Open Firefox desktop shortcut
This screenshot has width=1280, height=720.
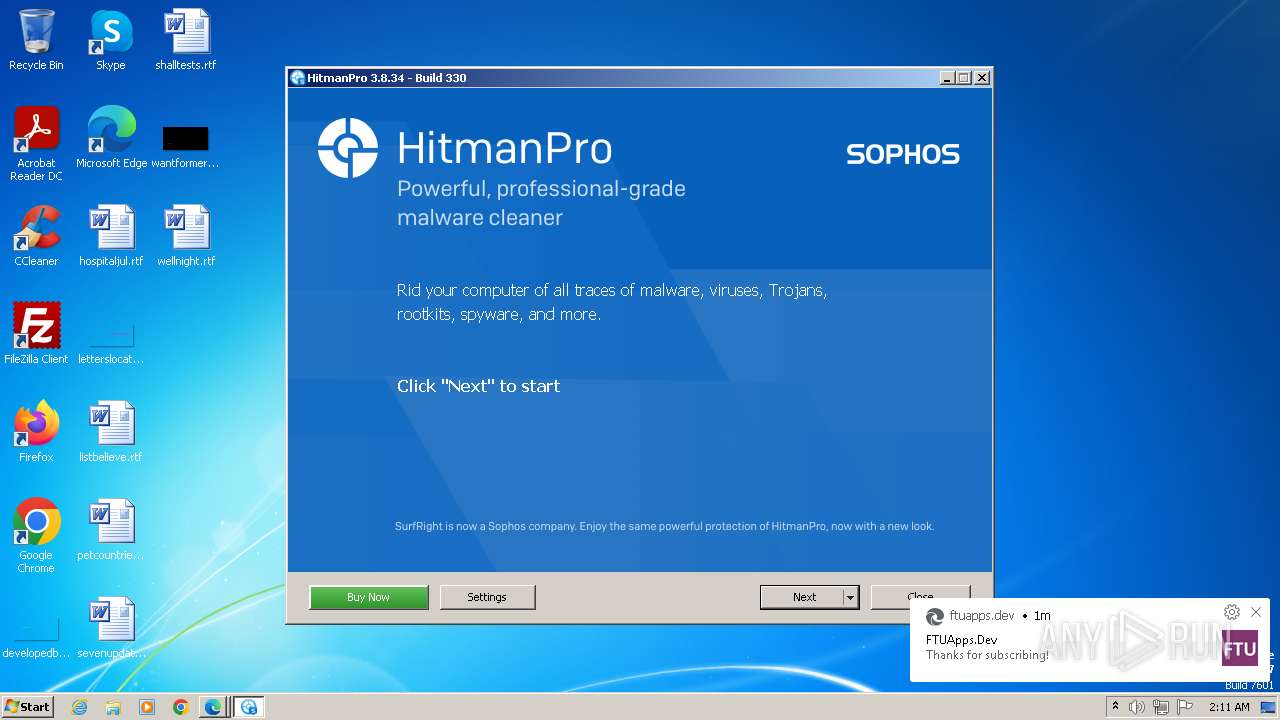point(36,432)
